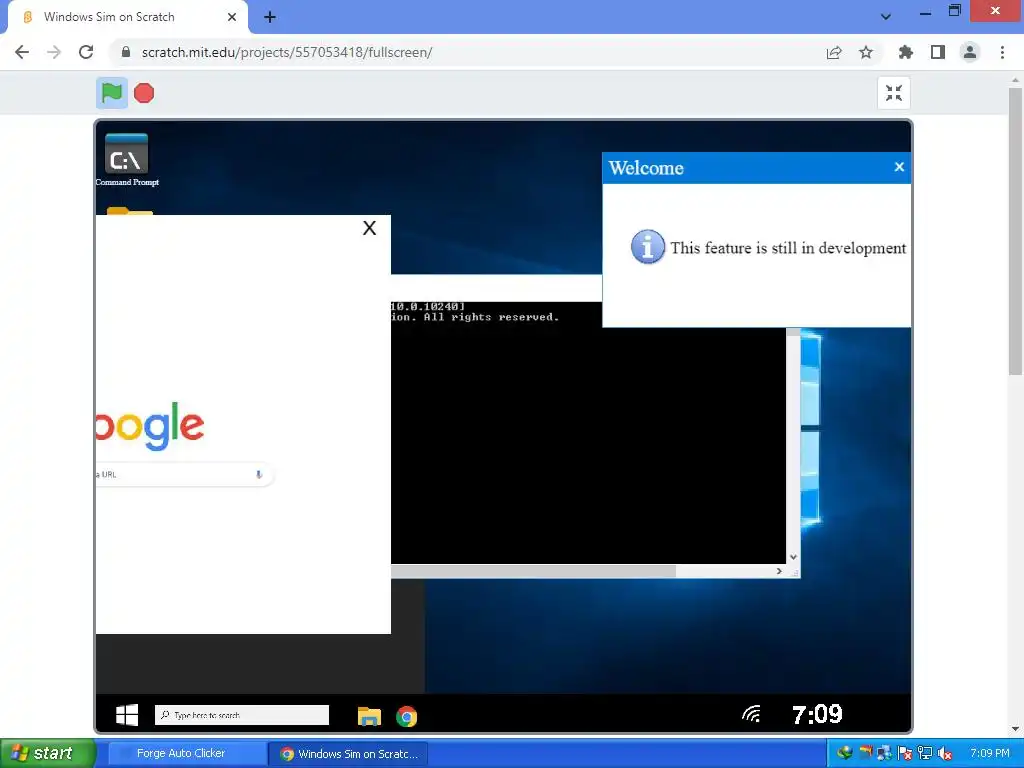Open the Command Prompt desktop icon

[127, 159]
